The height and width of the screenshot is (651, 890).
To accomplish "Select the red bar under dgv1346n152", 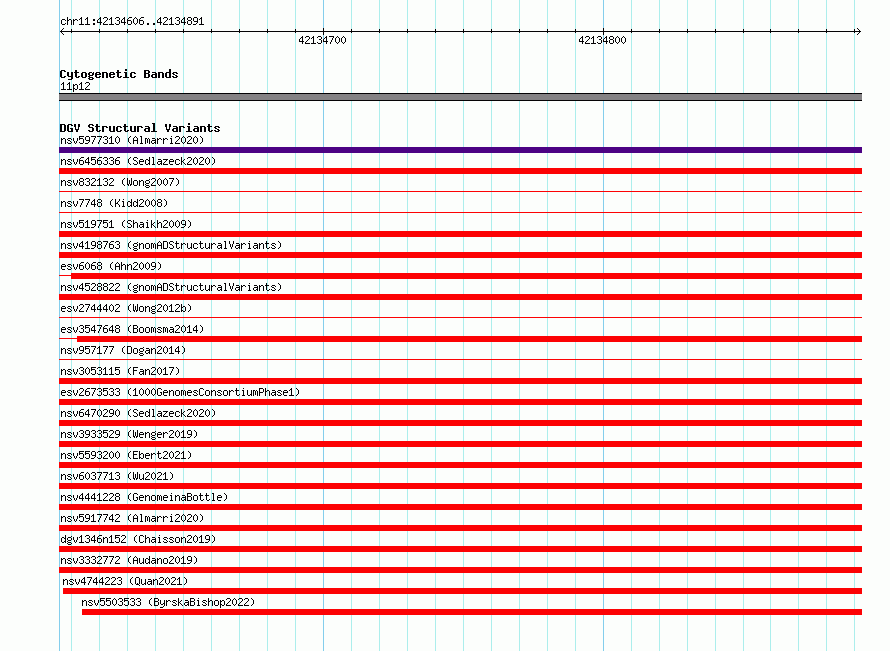I will click(460, 549).
